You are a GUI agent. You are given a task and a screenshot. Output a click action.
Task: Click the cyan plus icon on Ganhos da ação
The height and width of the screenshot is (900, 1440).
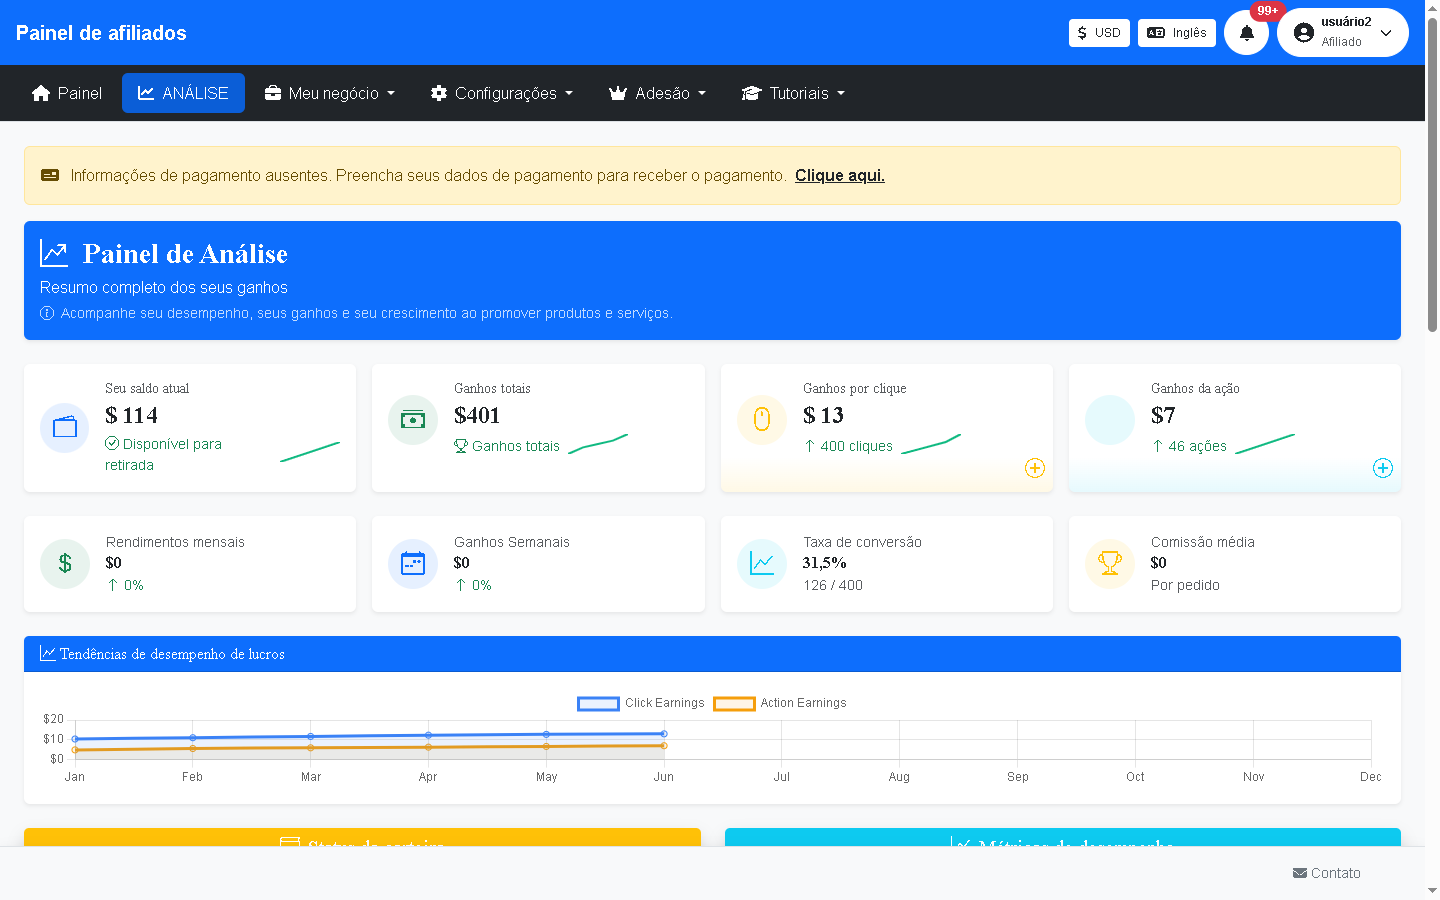pyautogui.click(x=1383, y=468)
